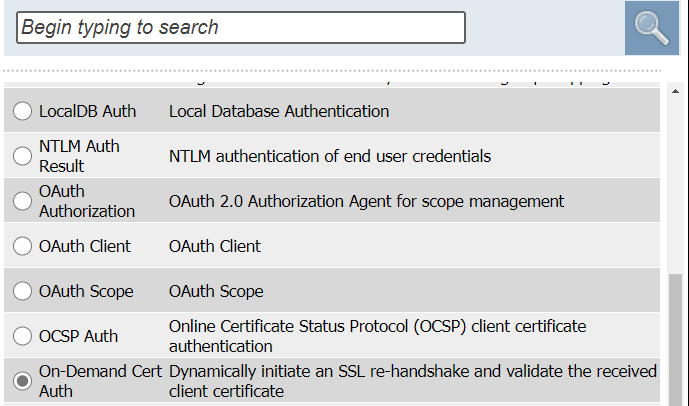Viewport: 689px width, 406px height.
Task: Click the 'OAuth 2.0 Authorization Agent' description
Action: tap(366, 201)
